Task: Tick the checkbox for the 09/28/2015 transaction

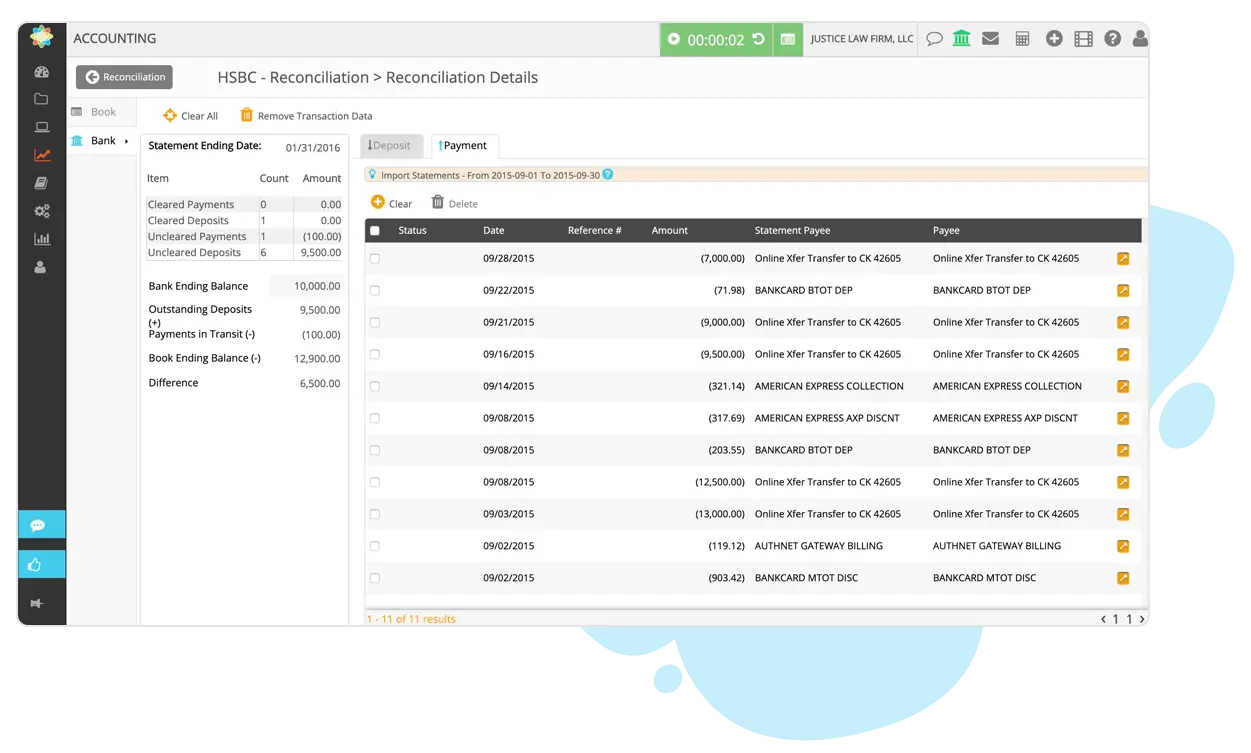Action: click(x=375, y=259)
